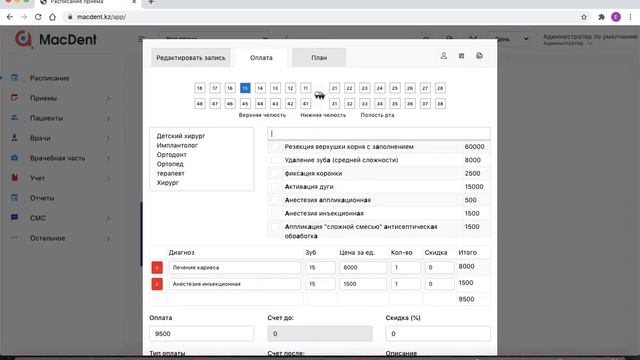
Task: Expand the СМС sidebar chevron
Action: pyautogui.click(x=109, y=218)
